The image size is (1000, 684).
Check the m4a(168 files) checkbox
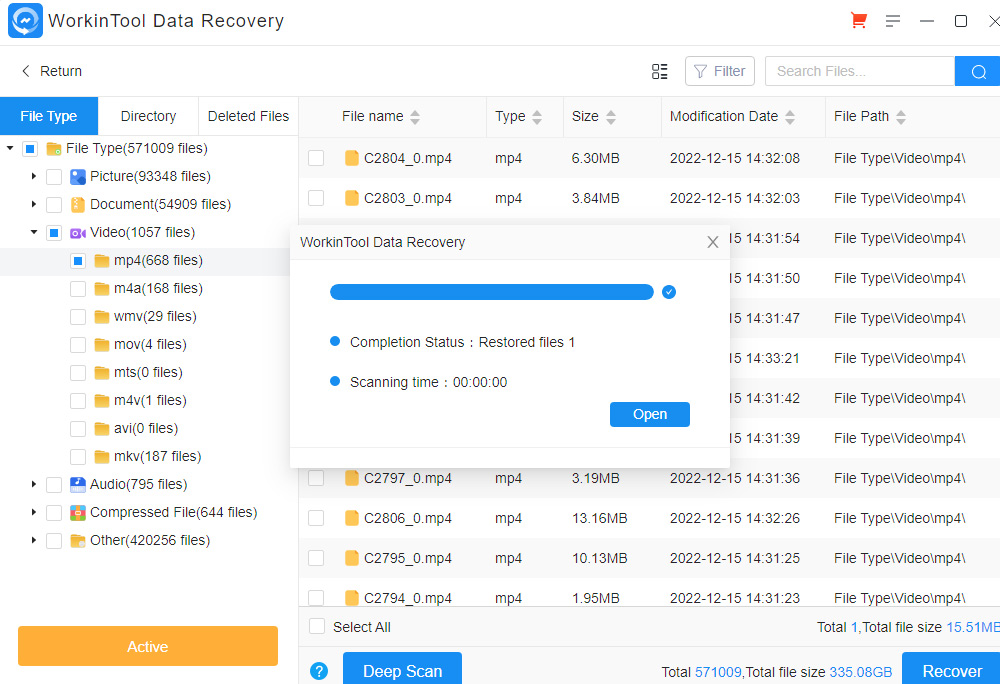tap(78, 289)
